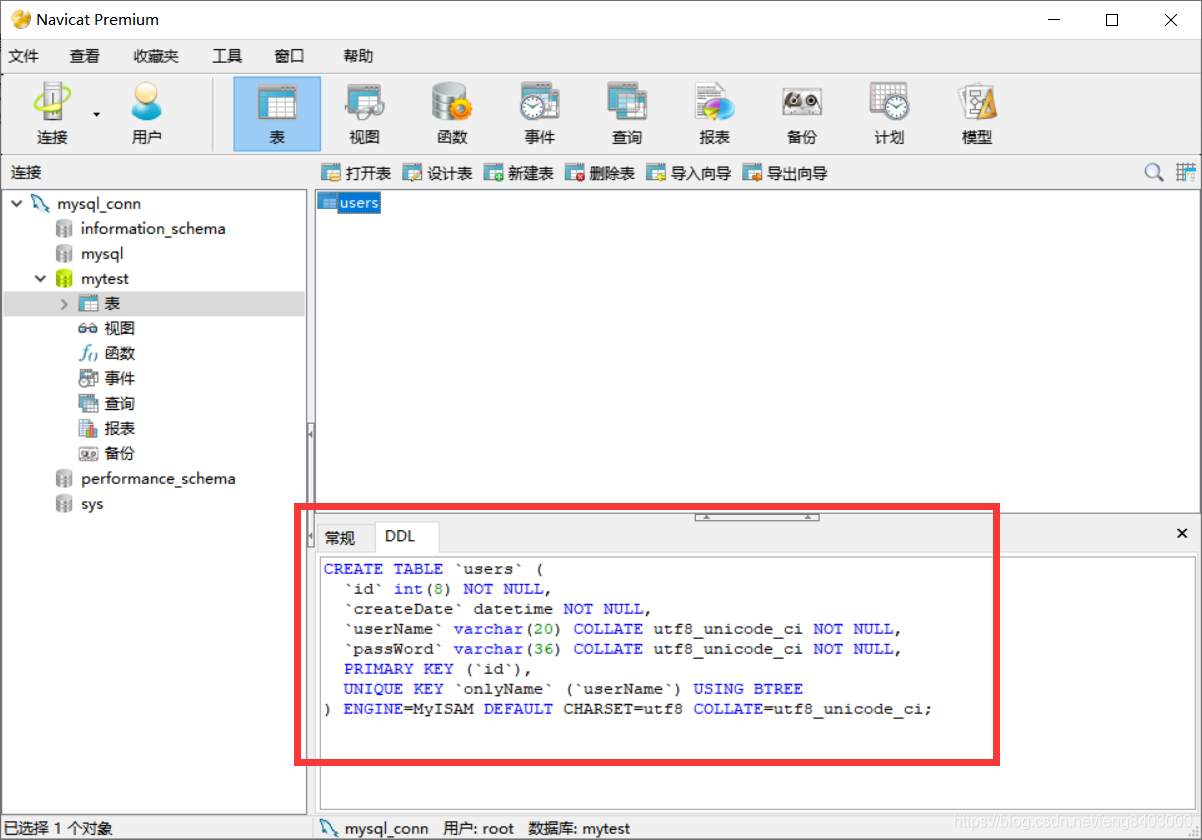Select the mysql_conn connection
The height and width of the screenshot is (840, 1202).
point(99,203)
